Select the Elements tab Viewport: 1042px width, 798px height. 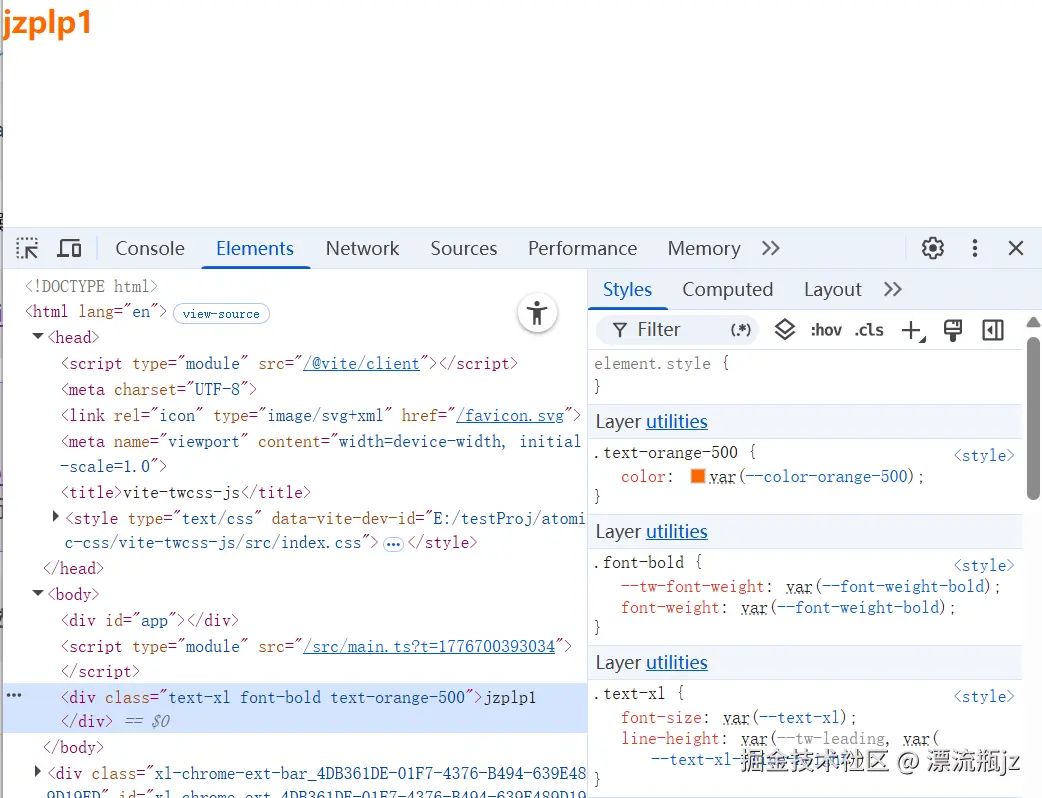pyautogui.click(x=255, y=249)
